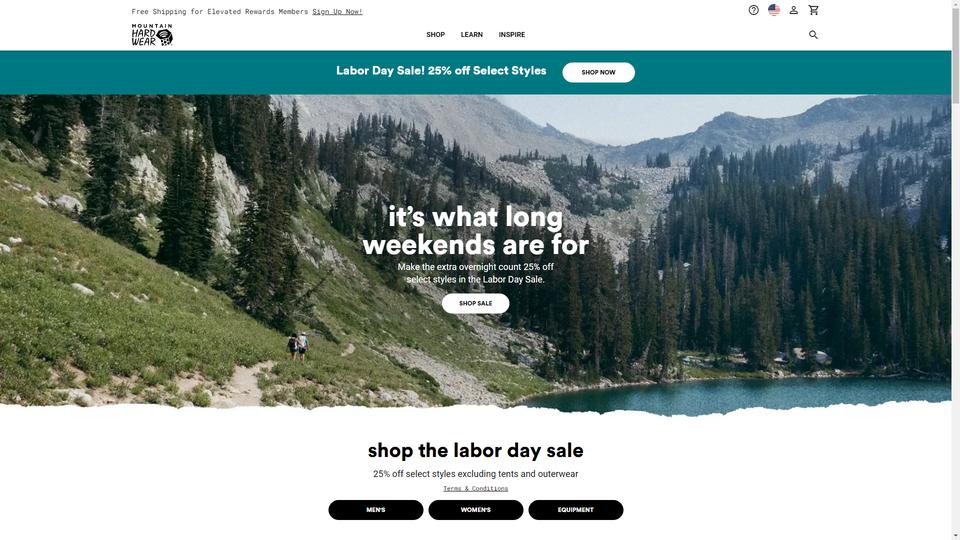
Task: Open the account profile icon
Action: pyautogui.click(x=793, y=10)
